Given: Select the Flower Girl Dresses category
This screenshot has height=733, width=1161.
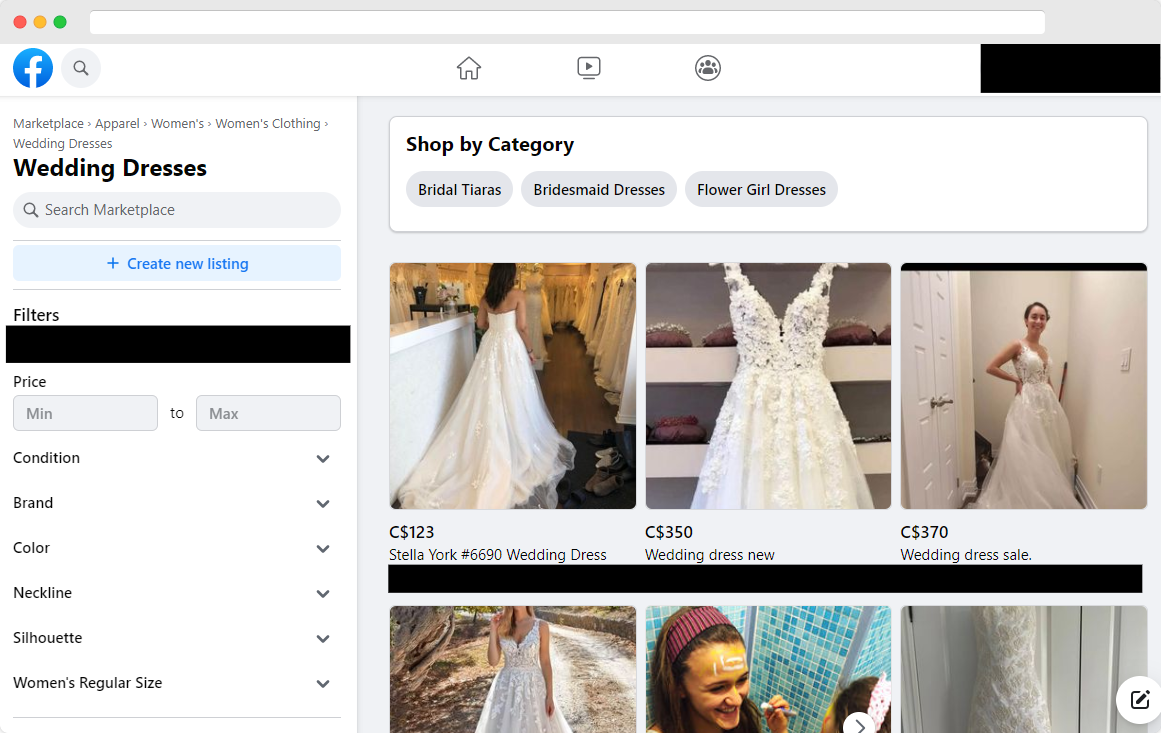Looking at the screenshot, I should (x=761, y=190).
